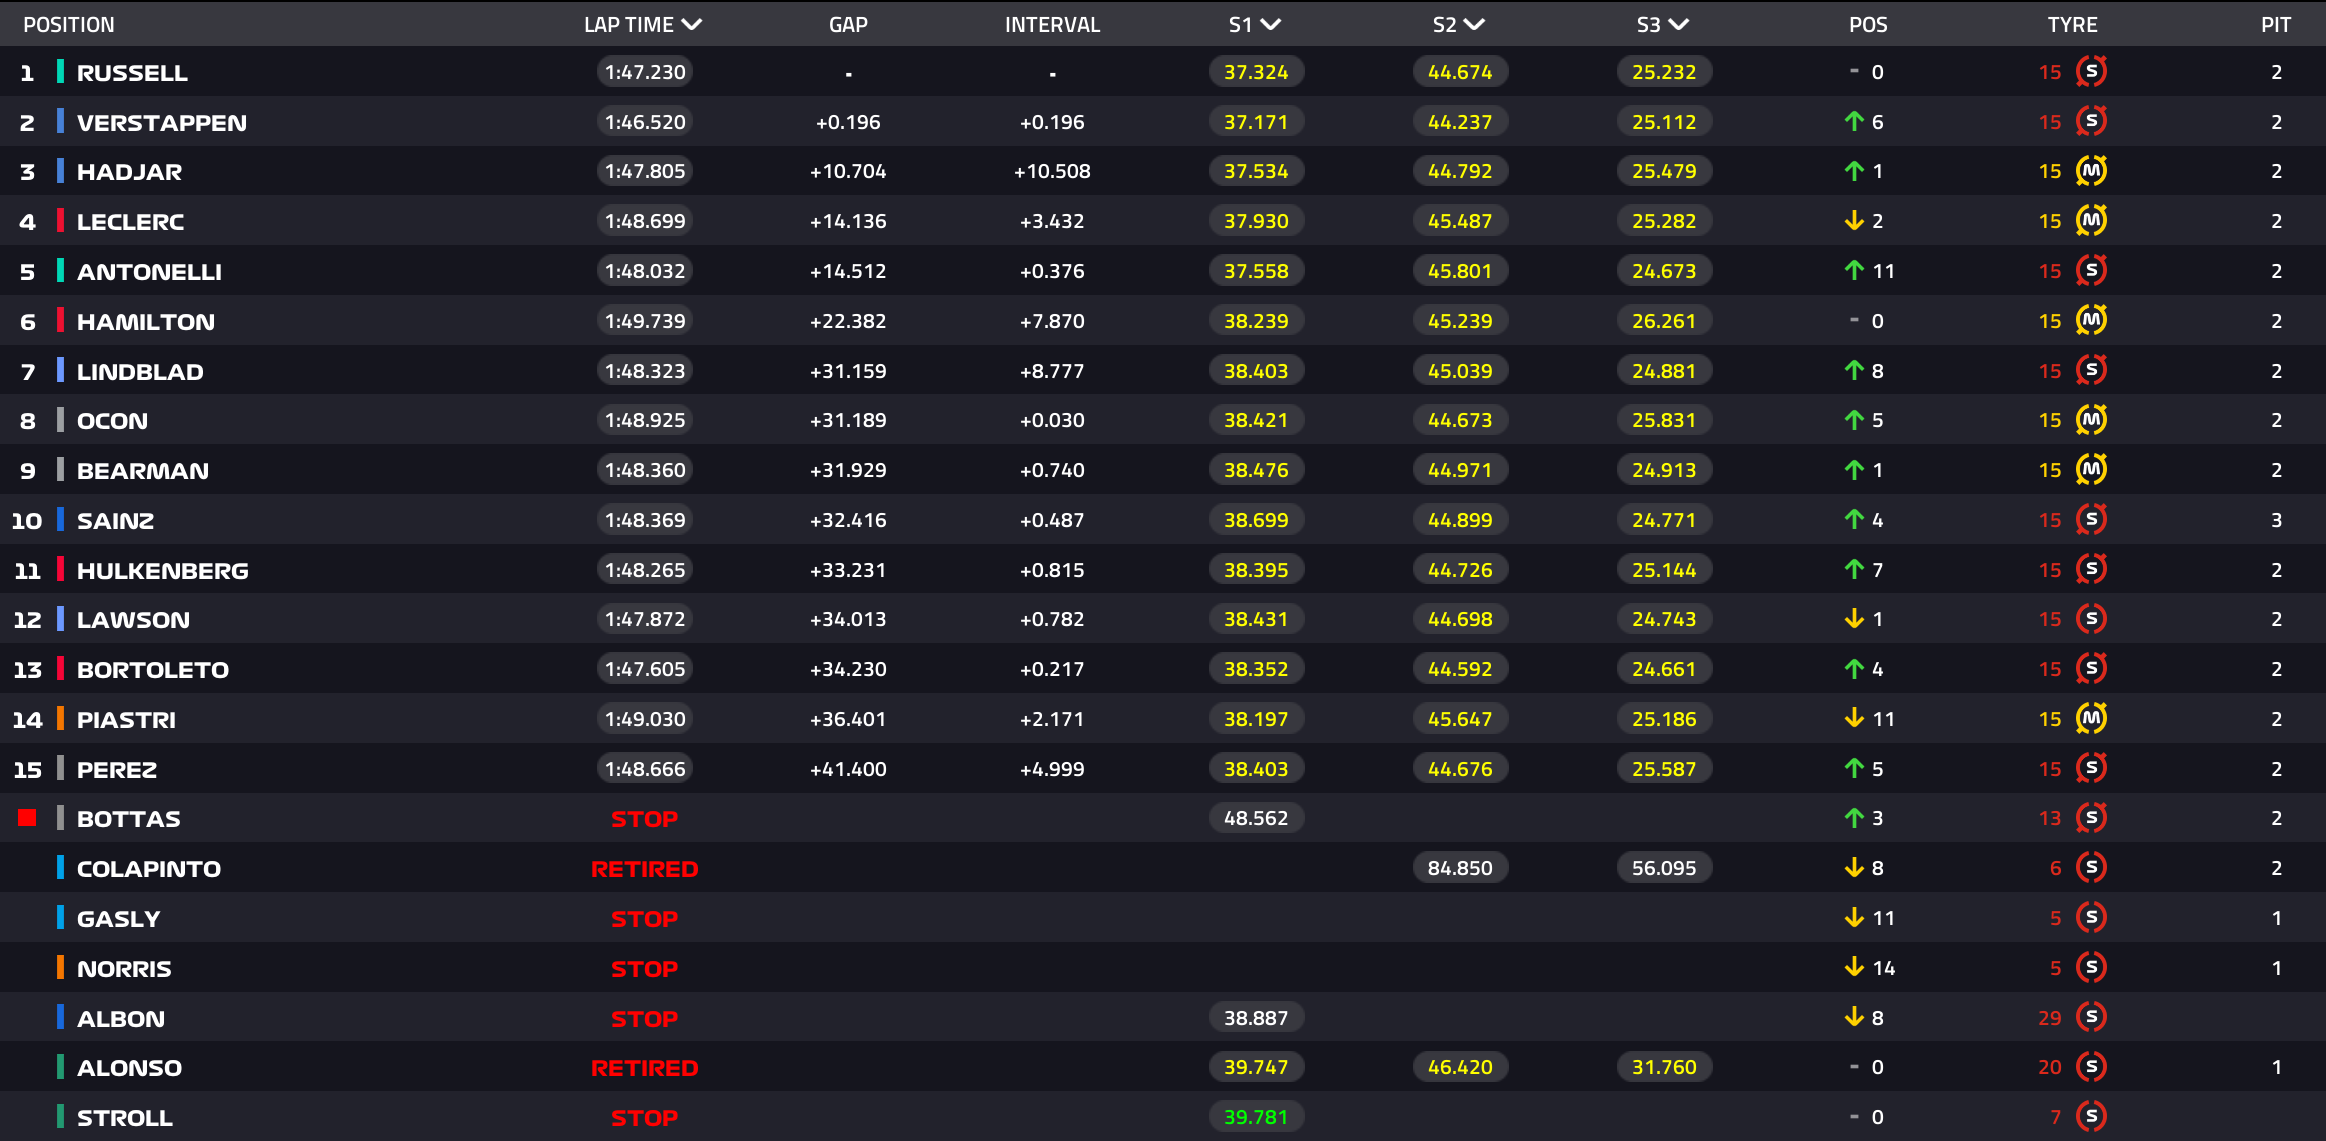Image resolution: width=2326 pixels, height=1141 pixels.
Task: Click Leclerc's yellow positions-lost arrow
Action: point(1854,221)
